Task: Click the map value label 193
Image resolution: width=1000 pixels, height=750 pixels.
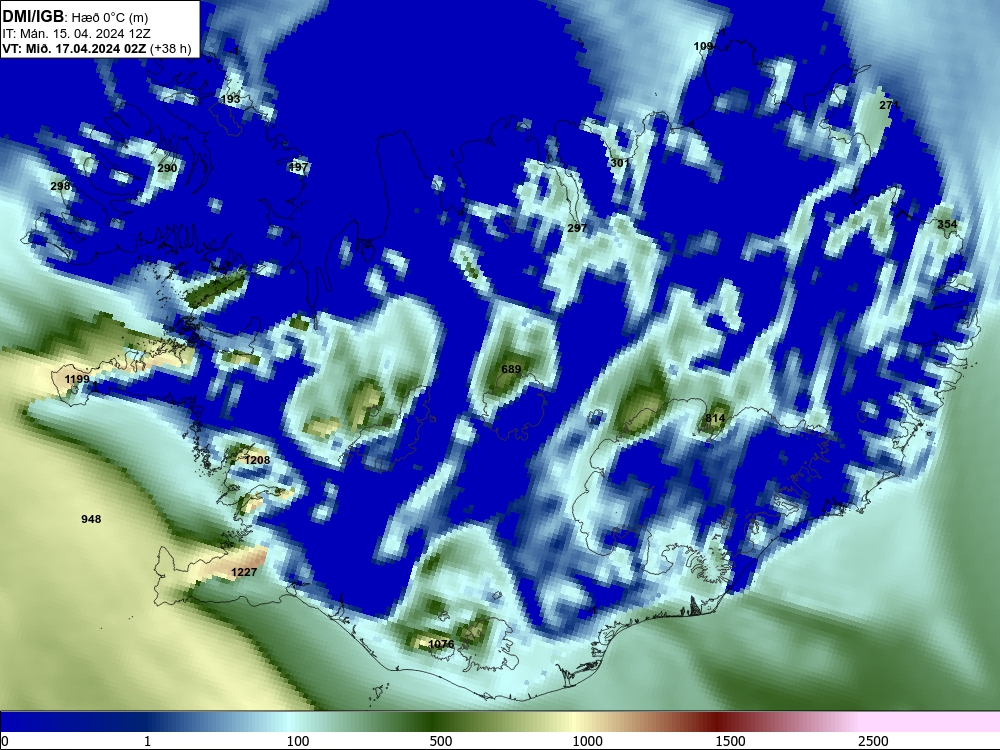Action: 230,99
